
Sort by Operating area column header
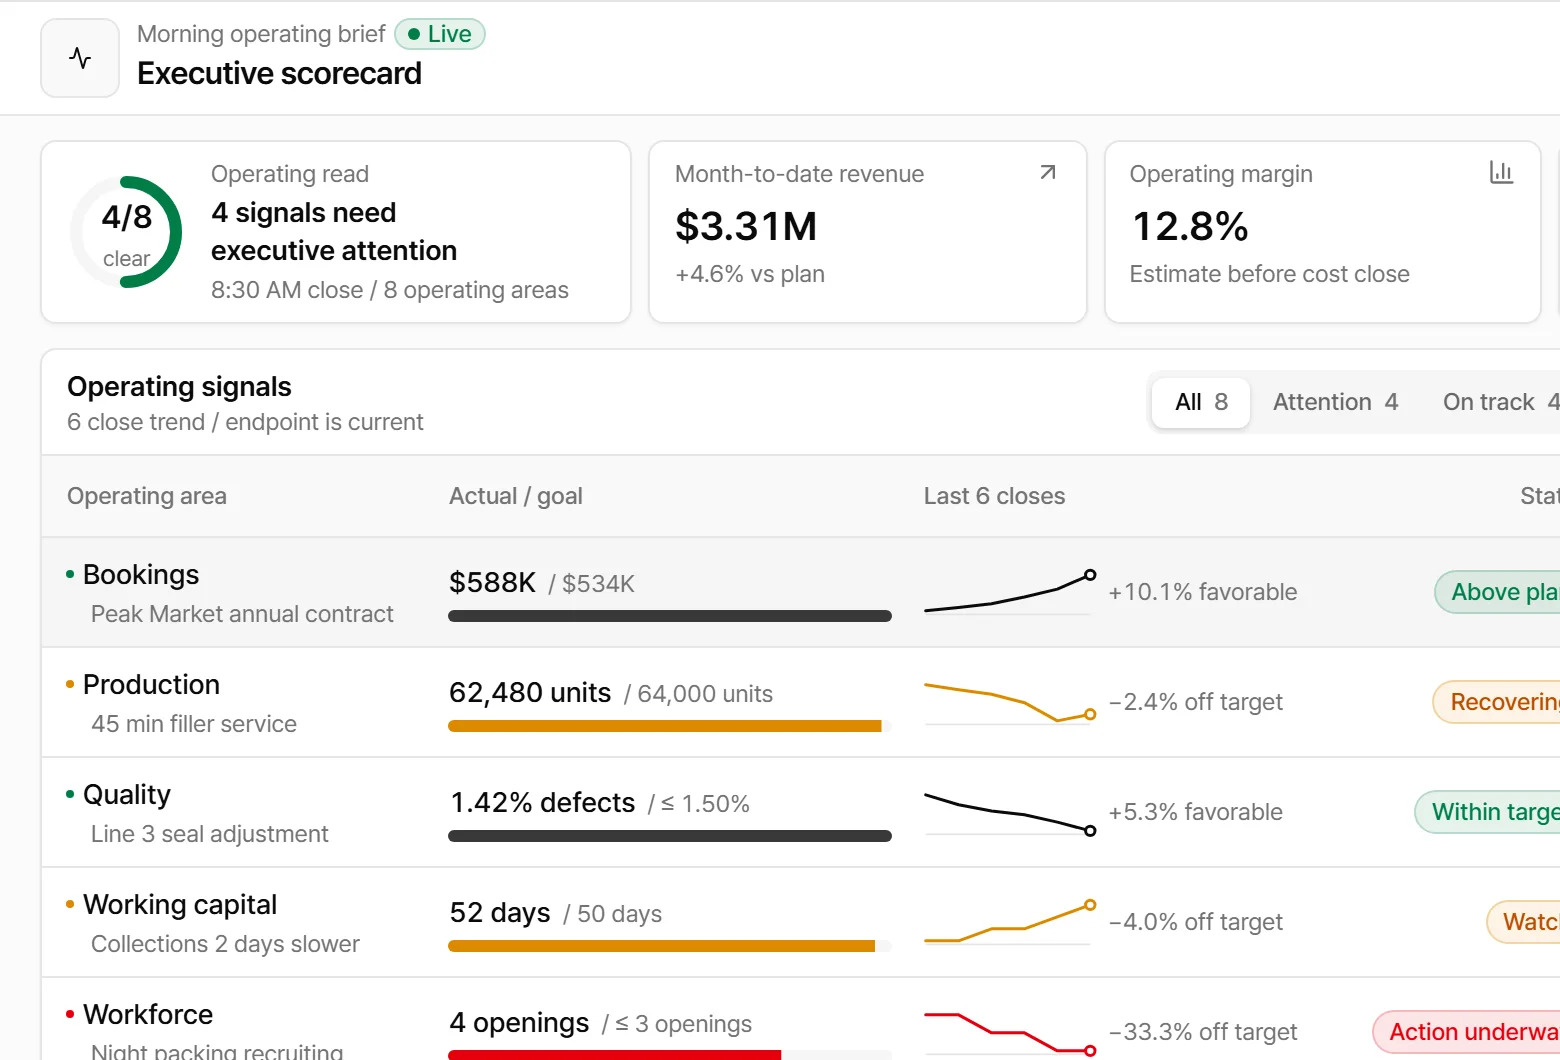147,496
